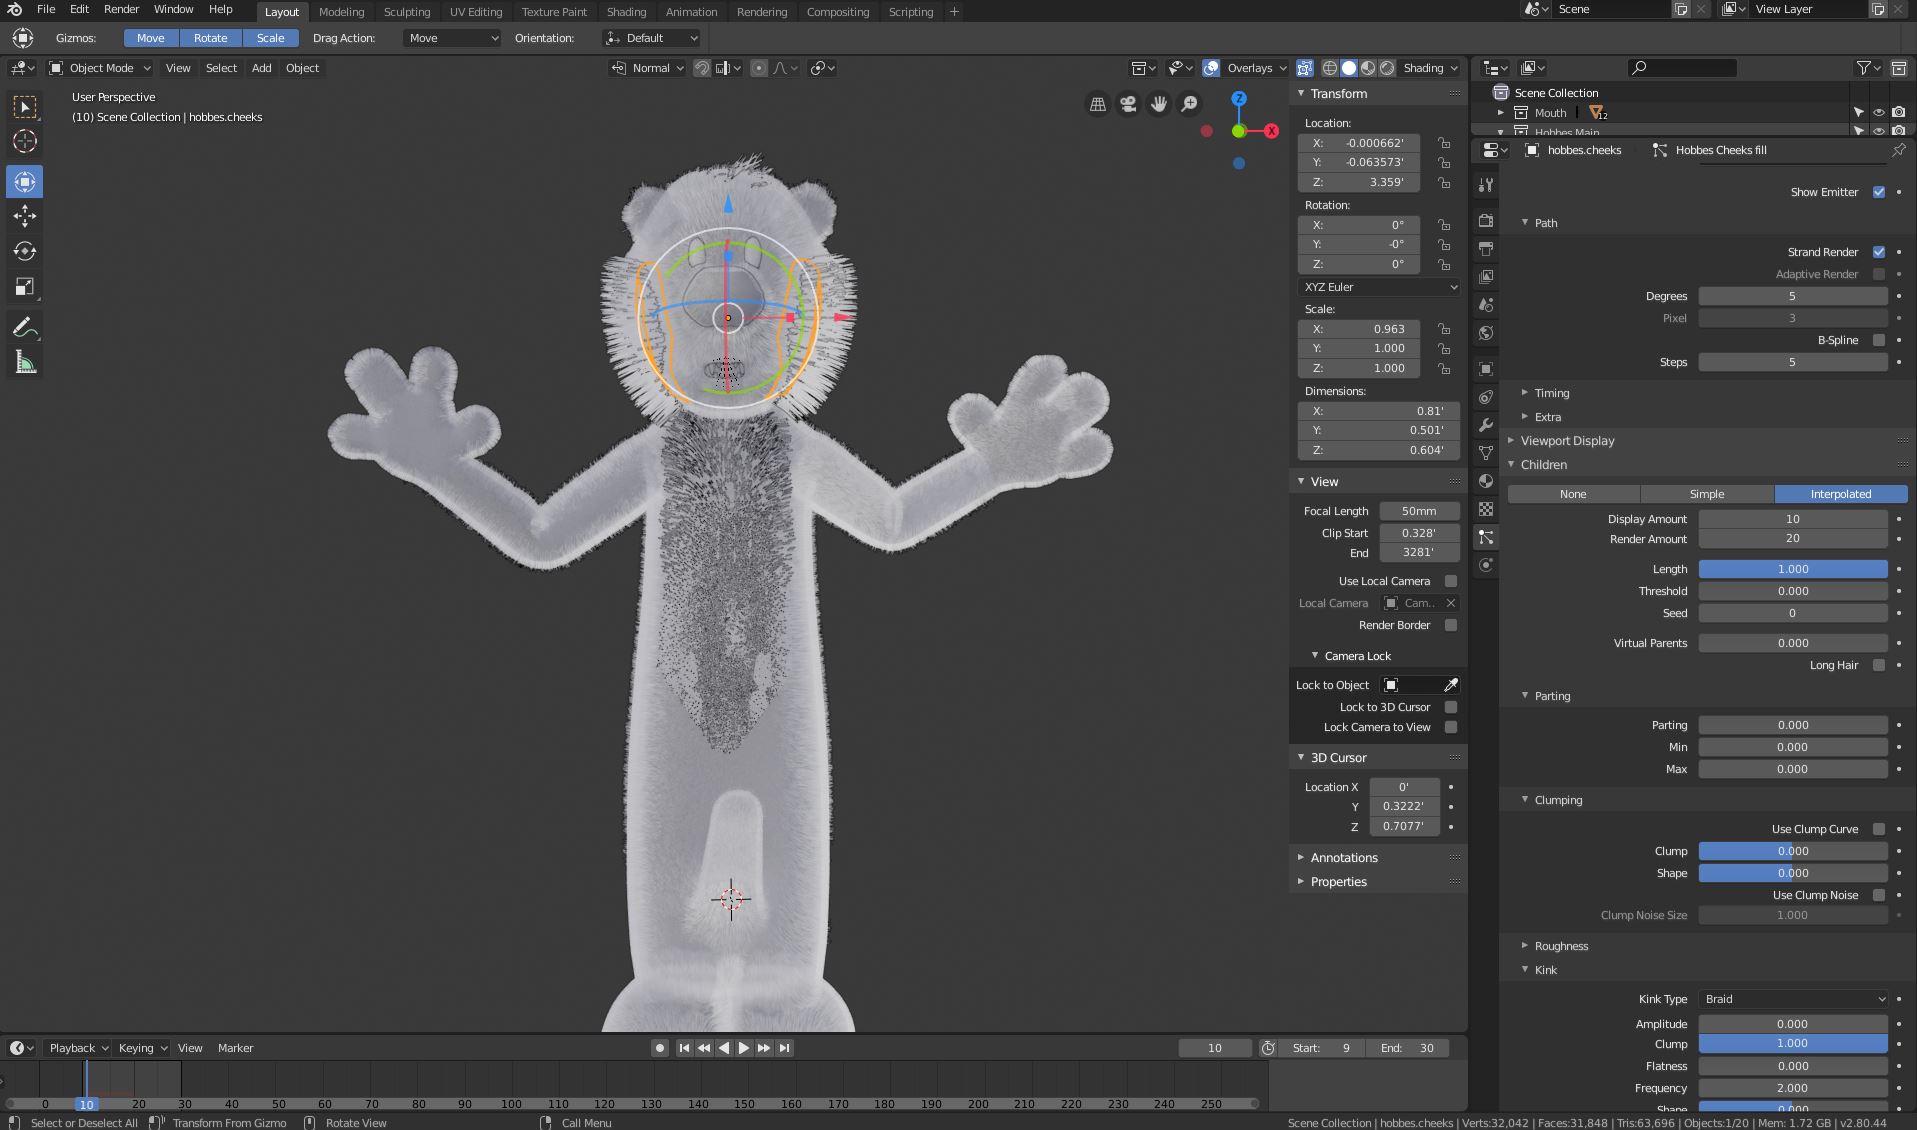Open the Render menu

click(121, 9)
